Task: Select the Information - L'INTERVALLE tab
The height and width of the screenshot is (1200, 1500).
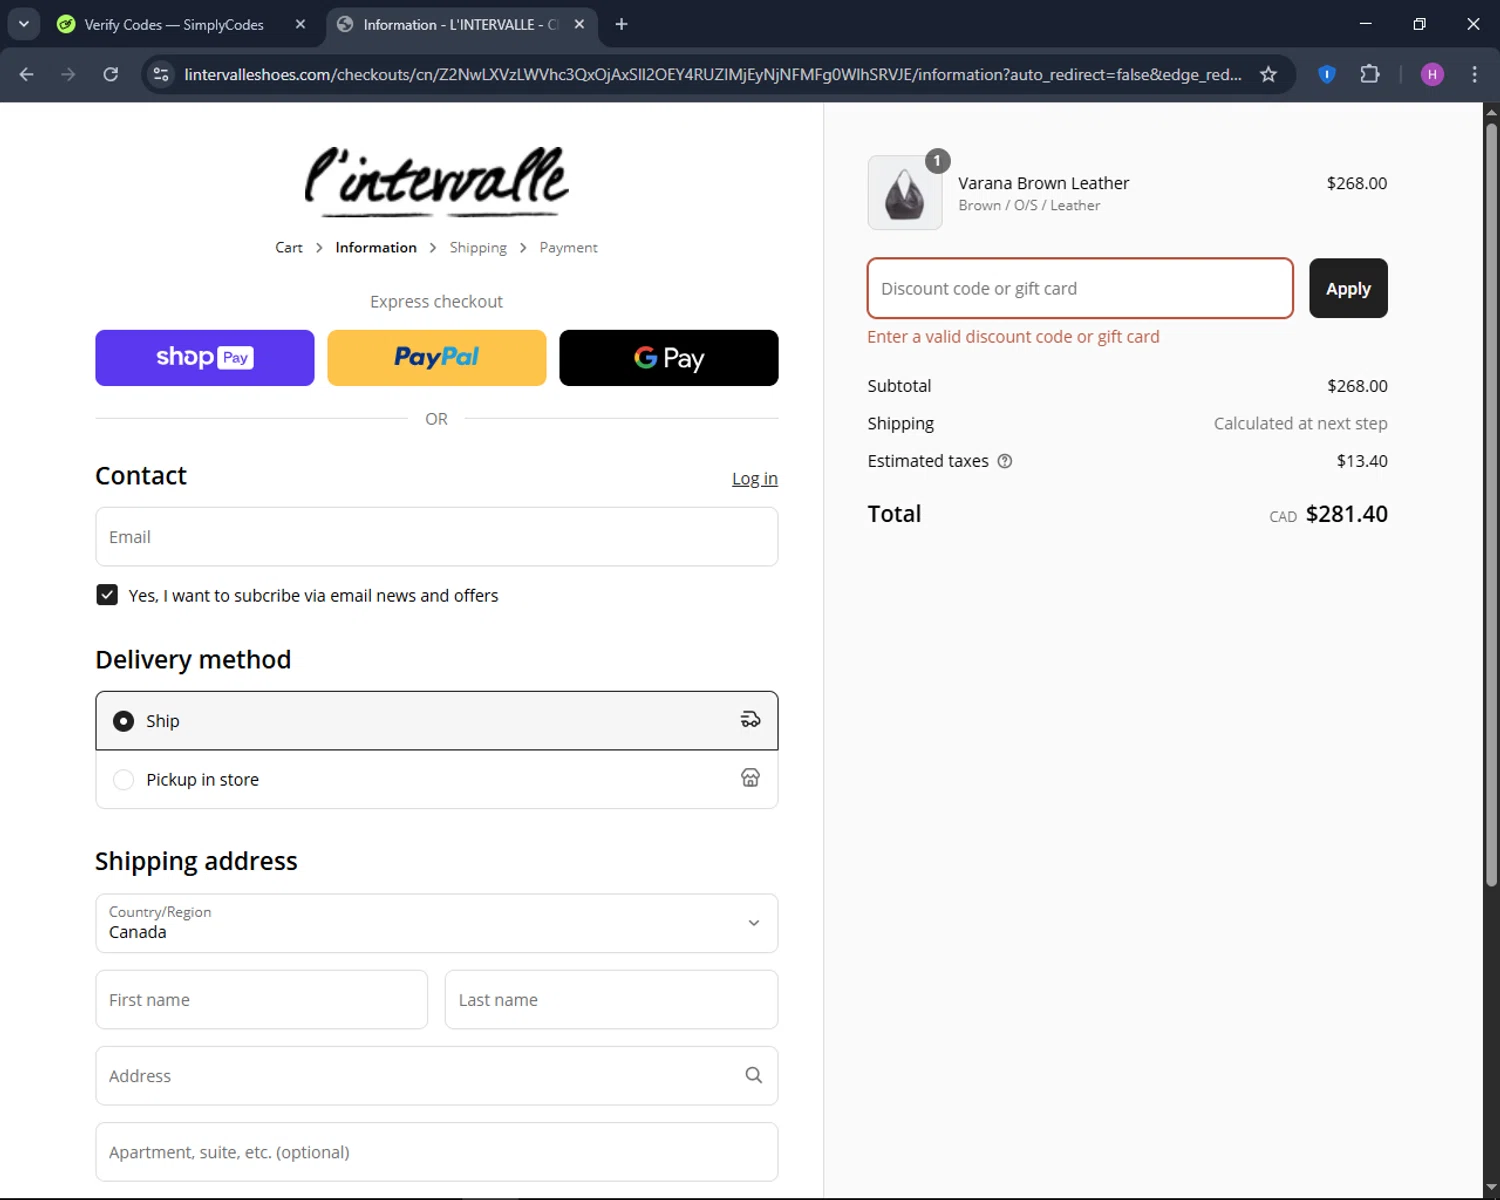Action: [461, 24]
